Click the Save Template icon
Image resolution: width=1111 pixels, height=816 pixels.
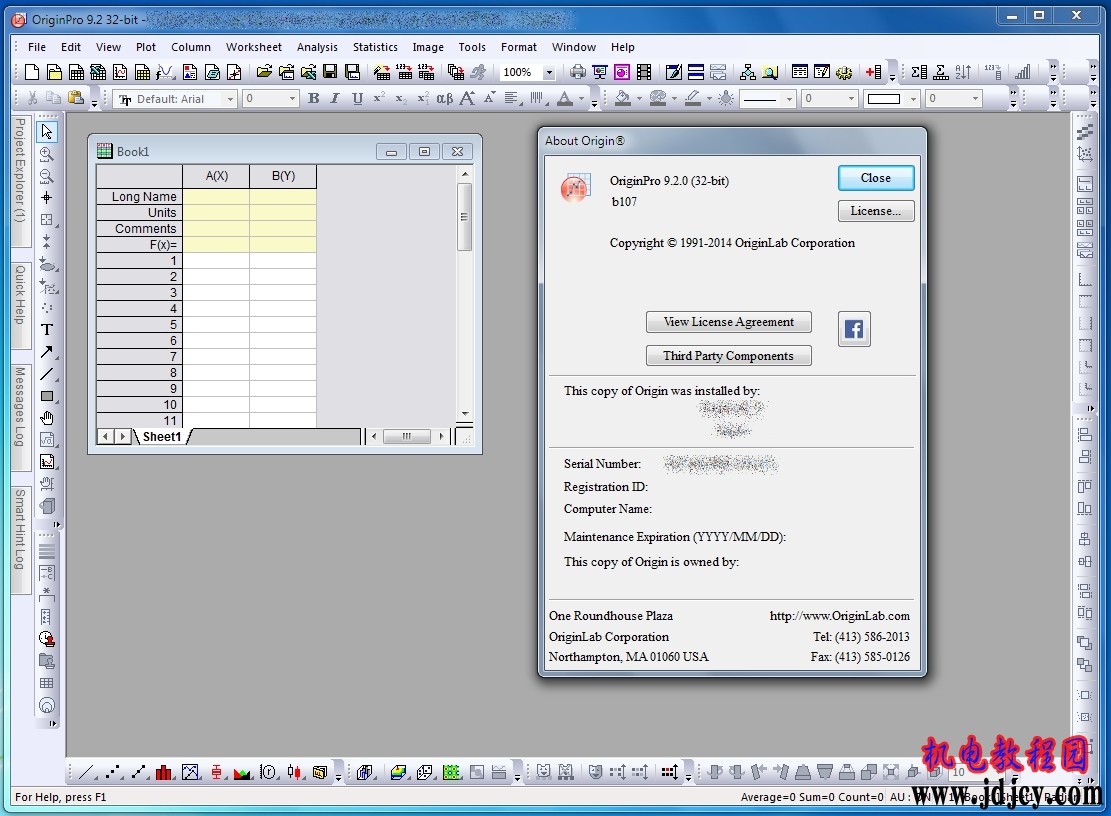coord(352,72)
